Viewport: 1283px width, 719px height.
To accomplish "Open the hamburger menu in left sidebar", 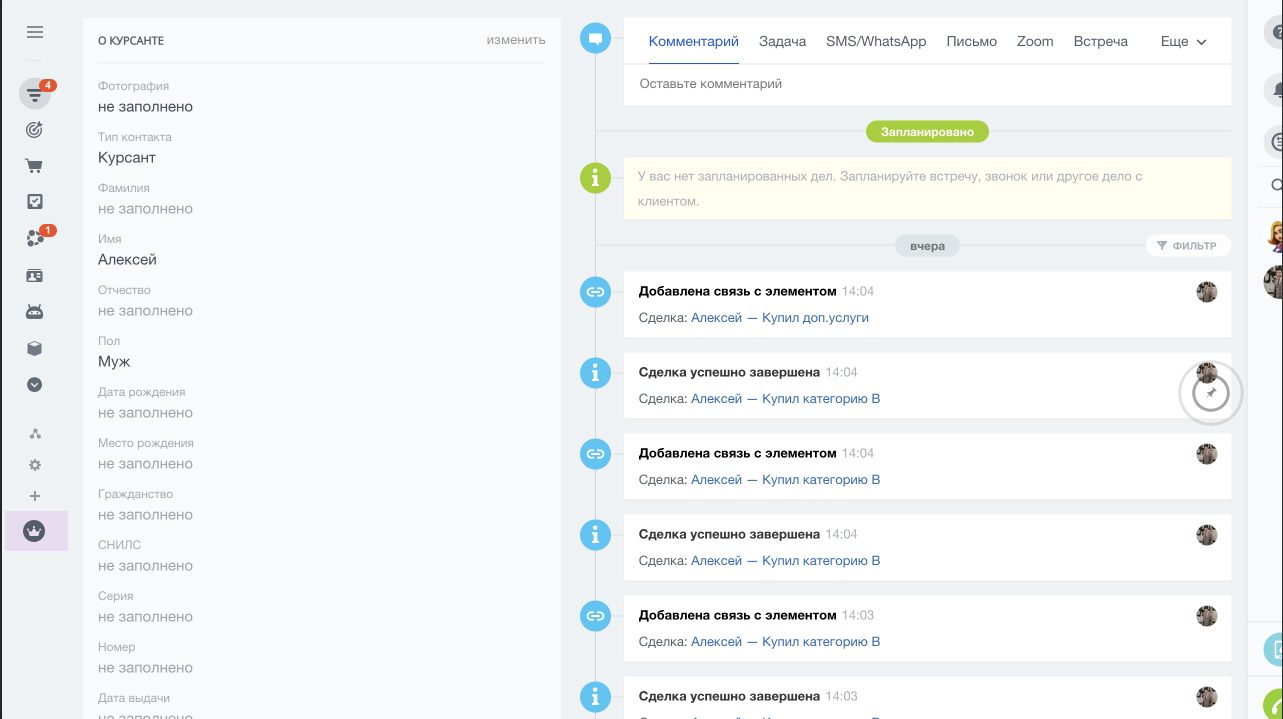I will coord(35,32).
